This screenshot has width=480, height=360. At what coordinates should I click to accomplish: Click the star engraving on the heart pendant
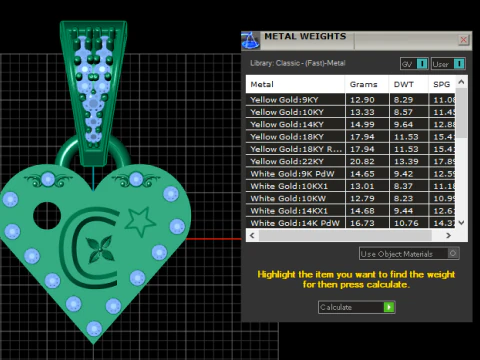pyautogui.click(x=140, y=221)
